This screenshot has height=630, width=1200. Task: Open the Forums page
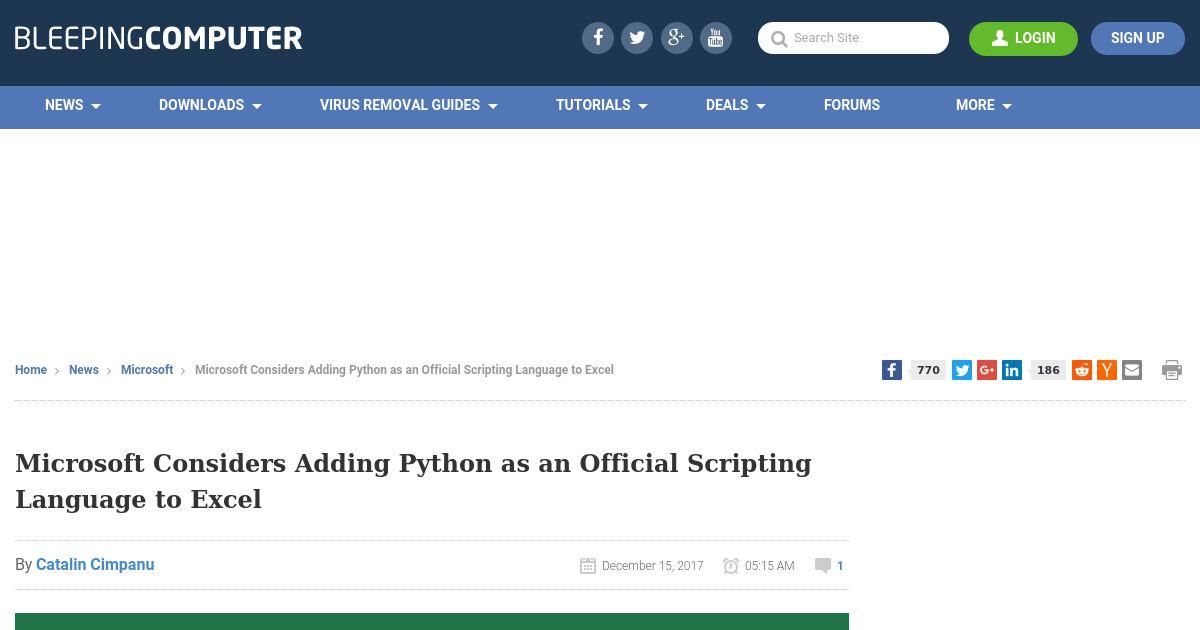(852, 105)
